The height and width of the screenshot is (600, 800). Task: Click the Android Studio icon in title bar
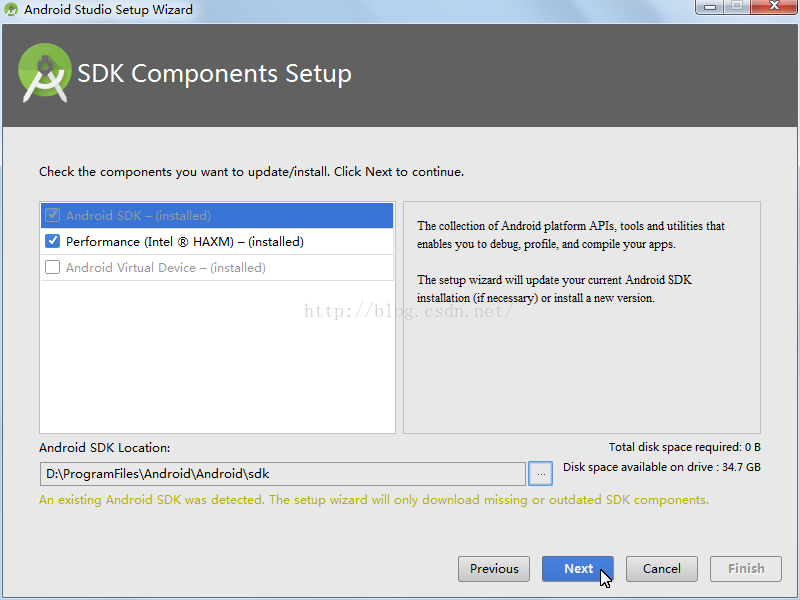click(x=10, y=10)
